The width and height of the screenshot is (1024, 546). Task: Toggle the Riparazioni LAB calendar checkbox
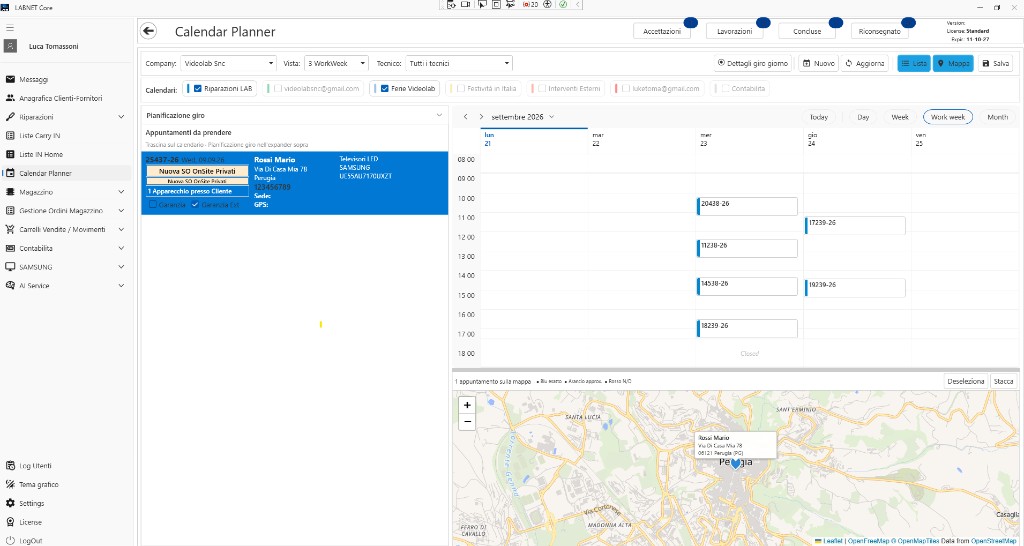198,89
